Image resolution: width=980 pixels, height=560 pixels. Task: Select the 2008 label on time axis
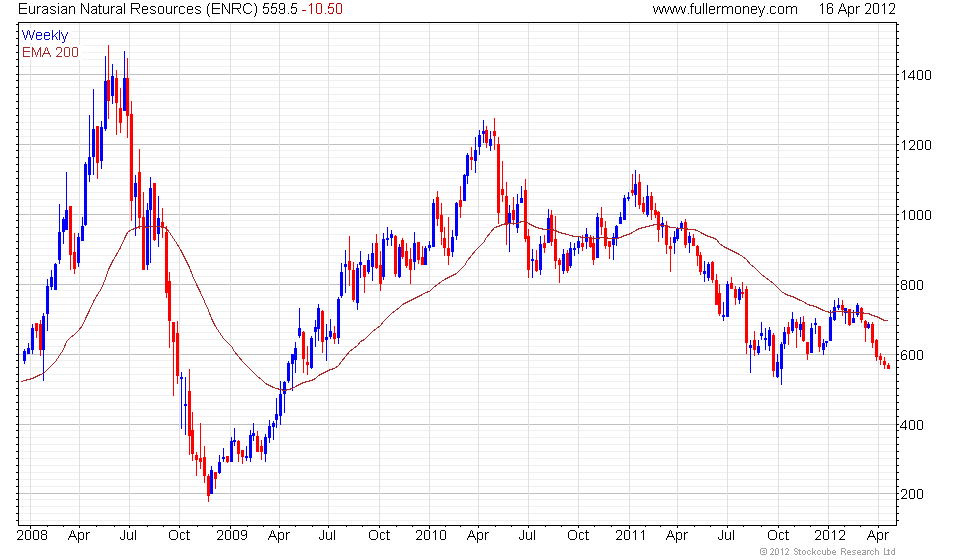pyautogui.click(x=34, y=535)
